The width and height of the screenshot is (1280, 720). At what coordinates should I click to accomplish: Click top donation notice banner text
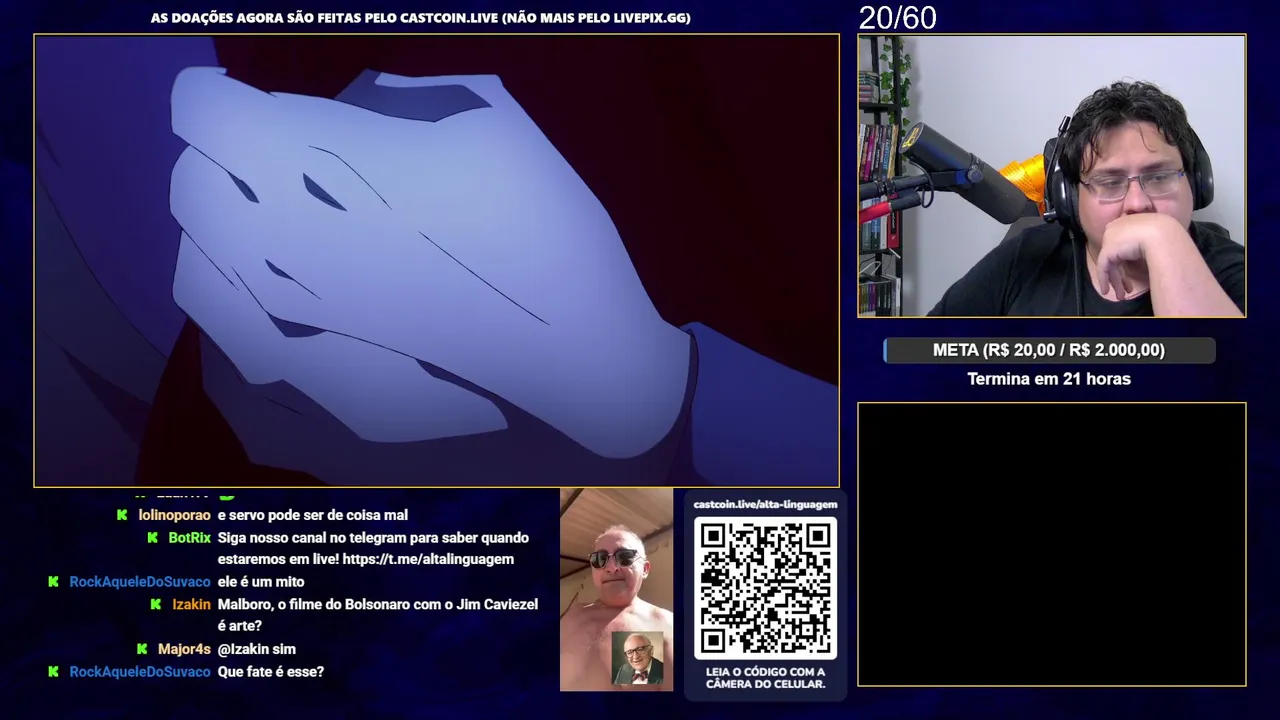[421, 17]
